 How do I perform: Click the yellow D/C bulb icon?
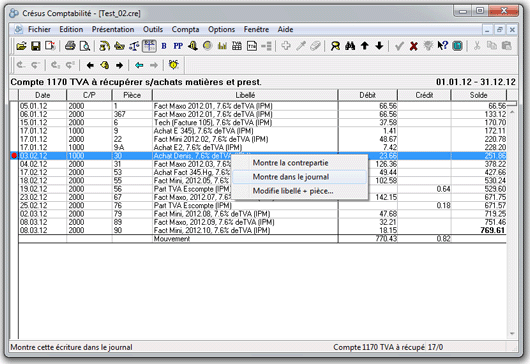[x=174, y=65]
